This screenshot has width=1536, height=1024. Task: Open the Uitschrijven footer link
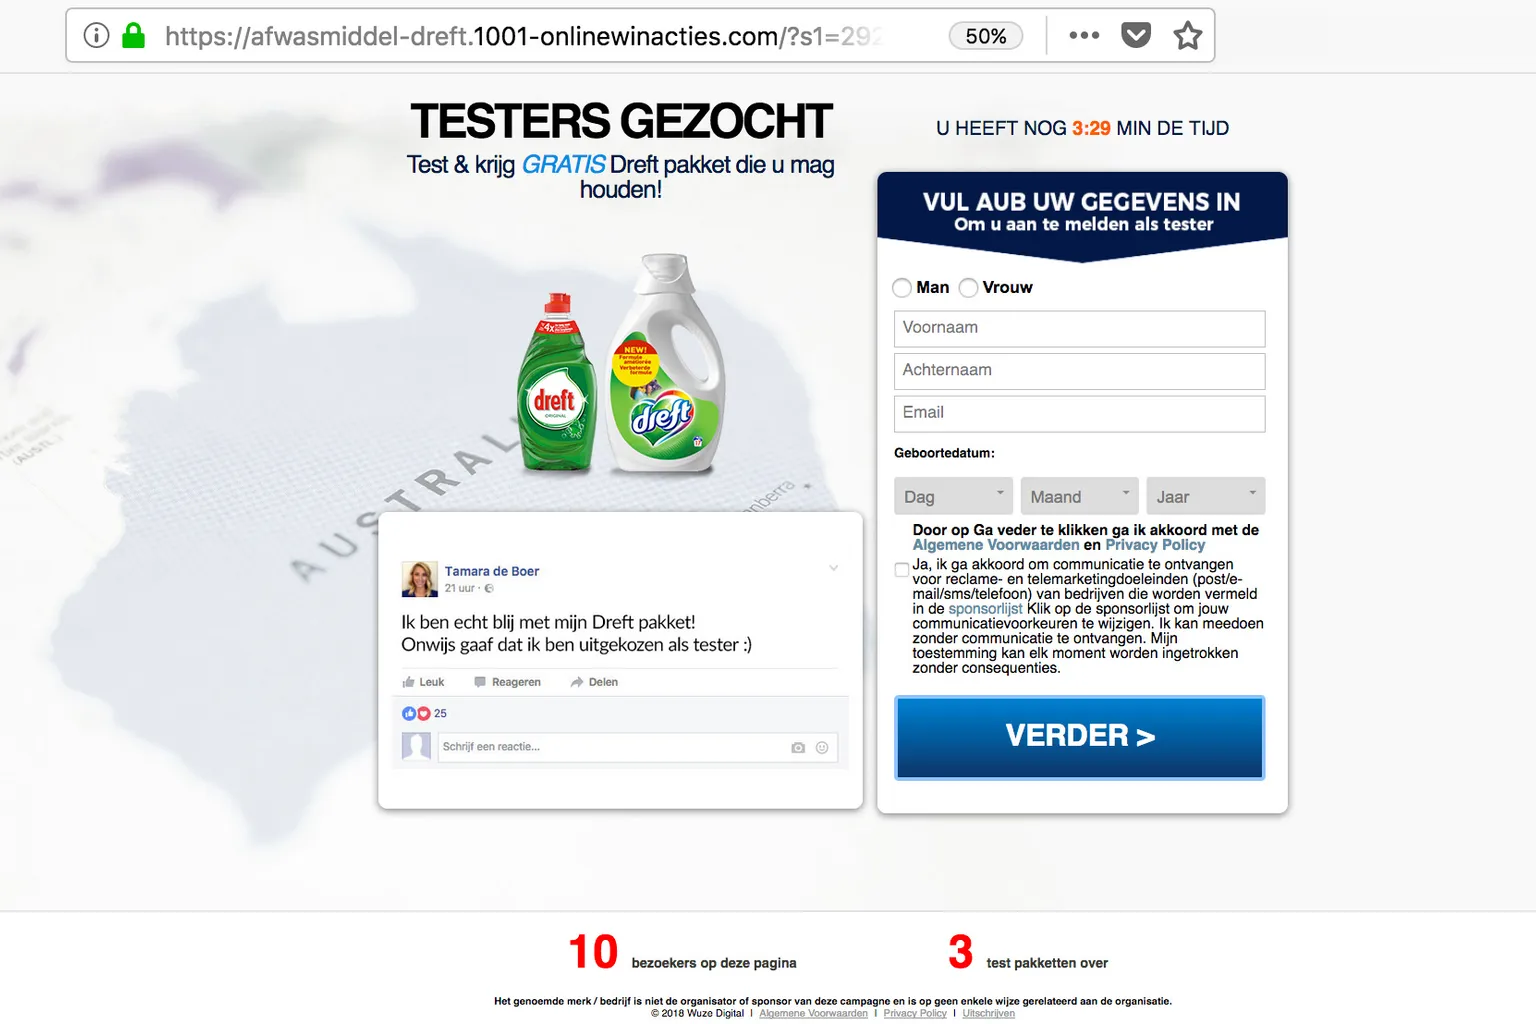click(988, 1013)
